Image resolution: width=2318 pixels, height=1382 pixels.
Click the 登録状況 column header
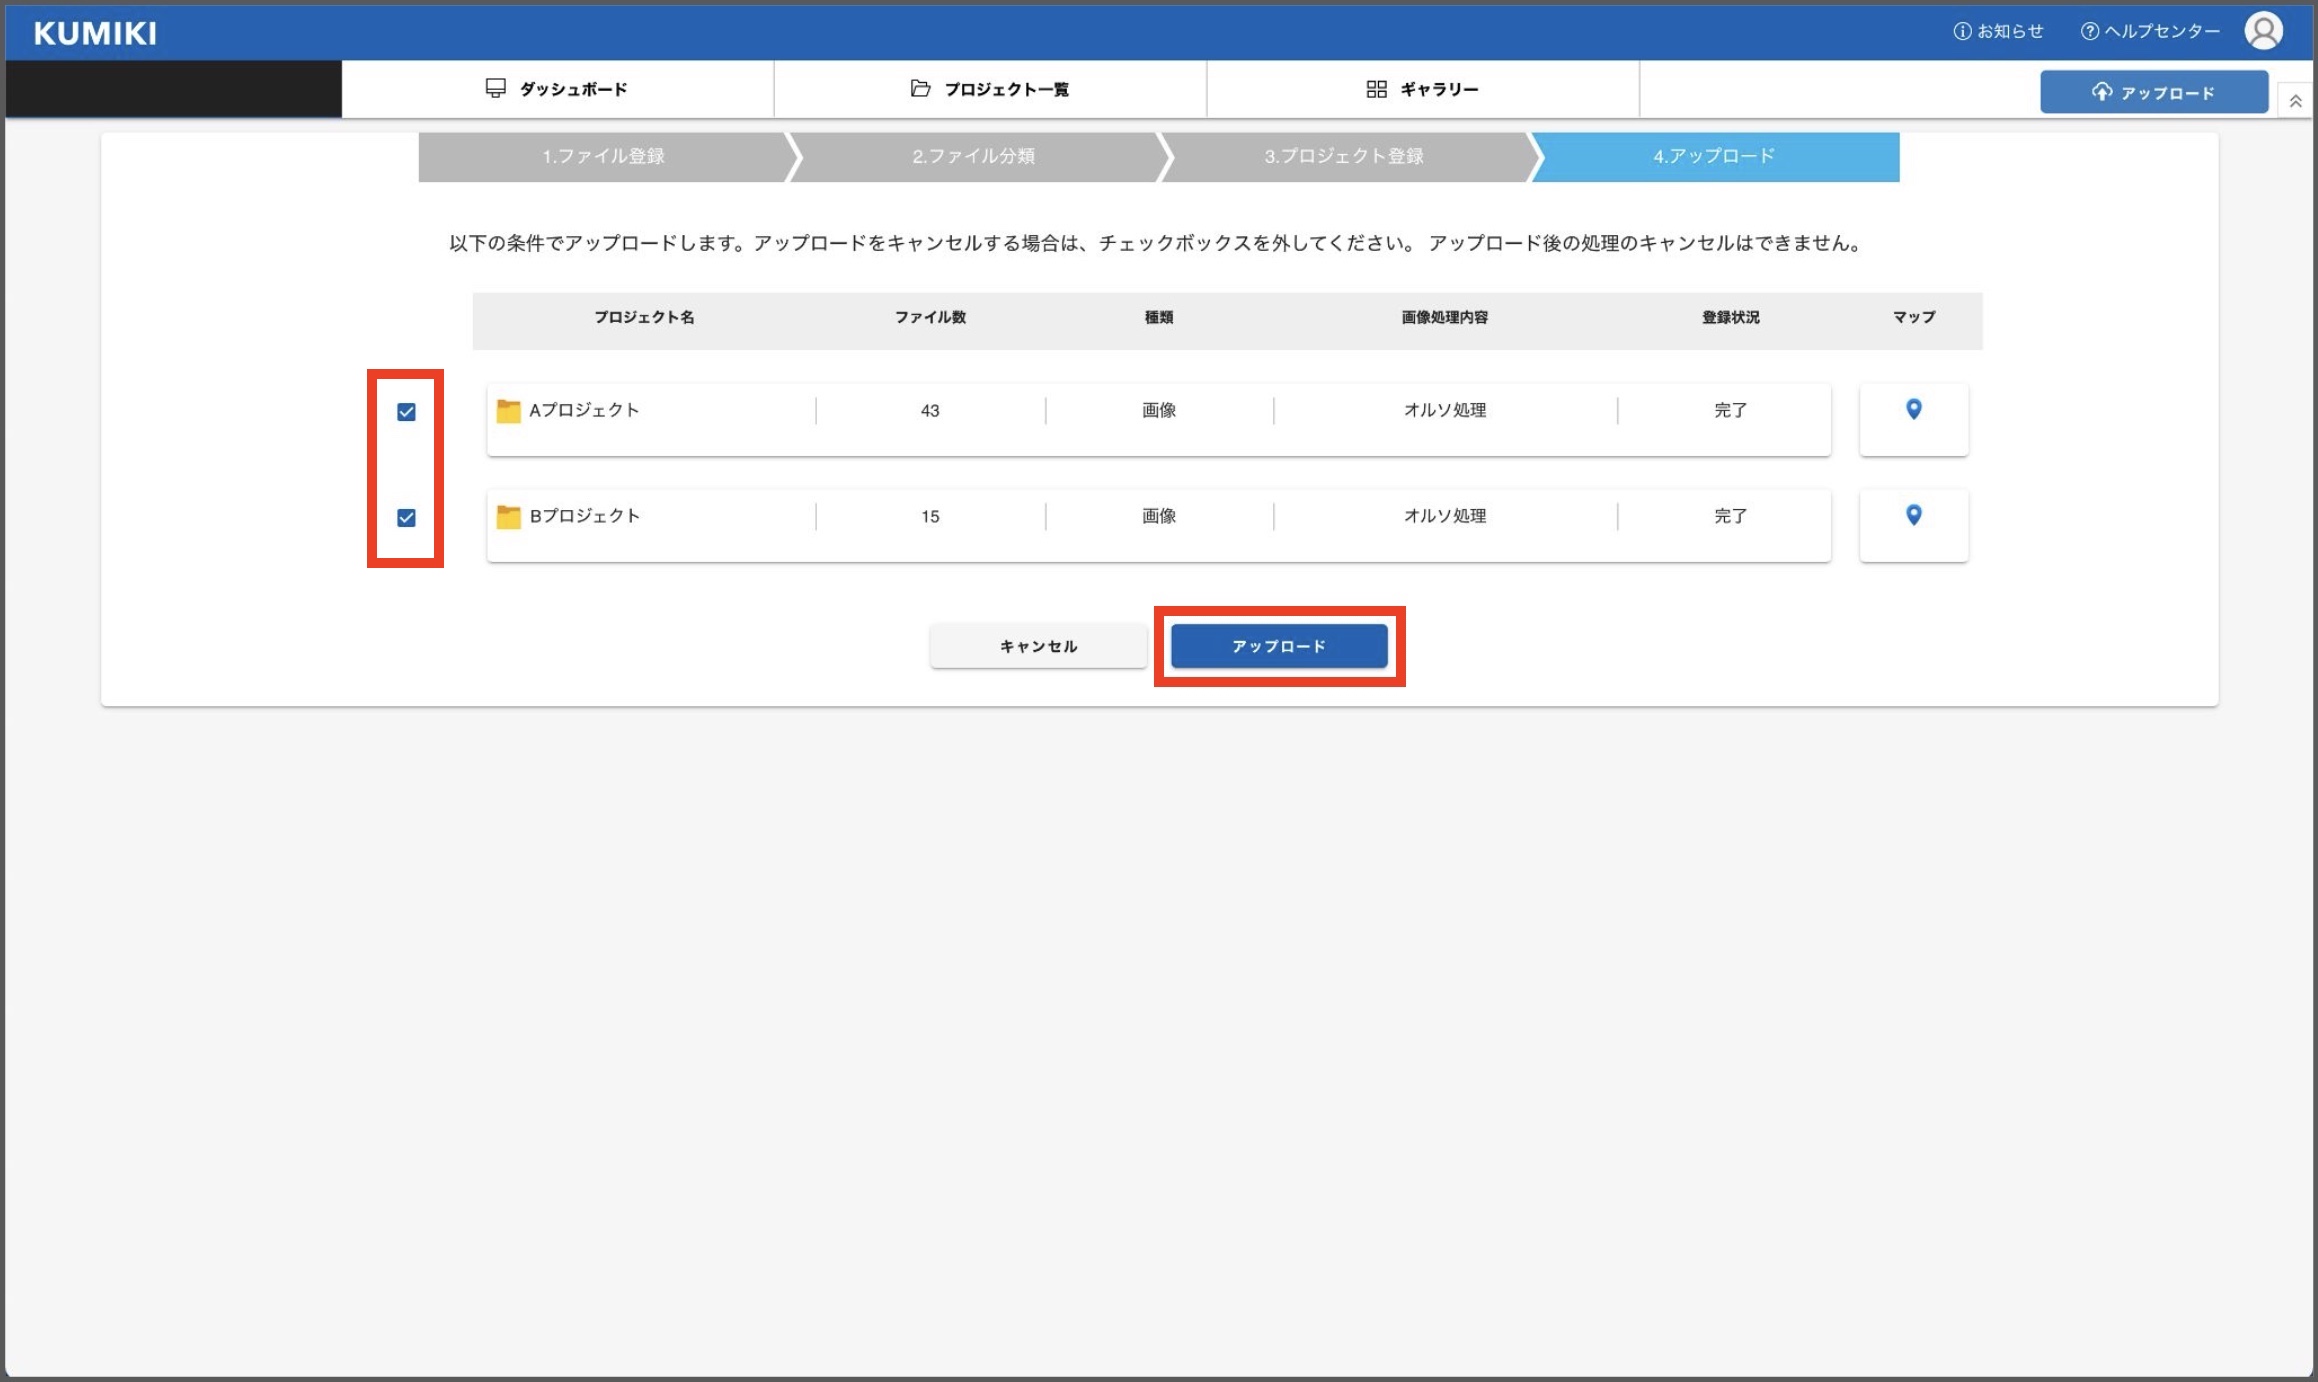(1730, 317)
